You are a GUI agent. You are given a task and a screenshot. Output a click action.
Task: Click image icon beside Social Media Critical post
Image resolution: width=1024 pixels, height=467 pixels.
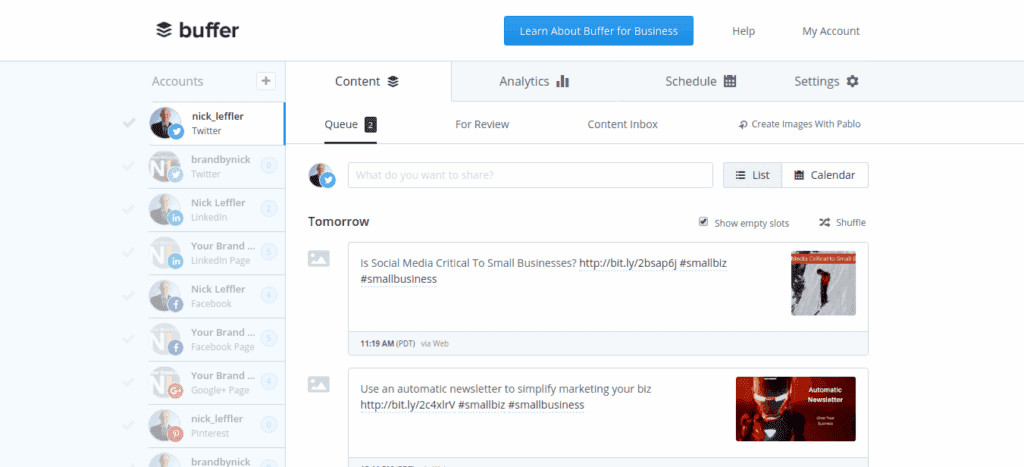(x=319, y=259)
